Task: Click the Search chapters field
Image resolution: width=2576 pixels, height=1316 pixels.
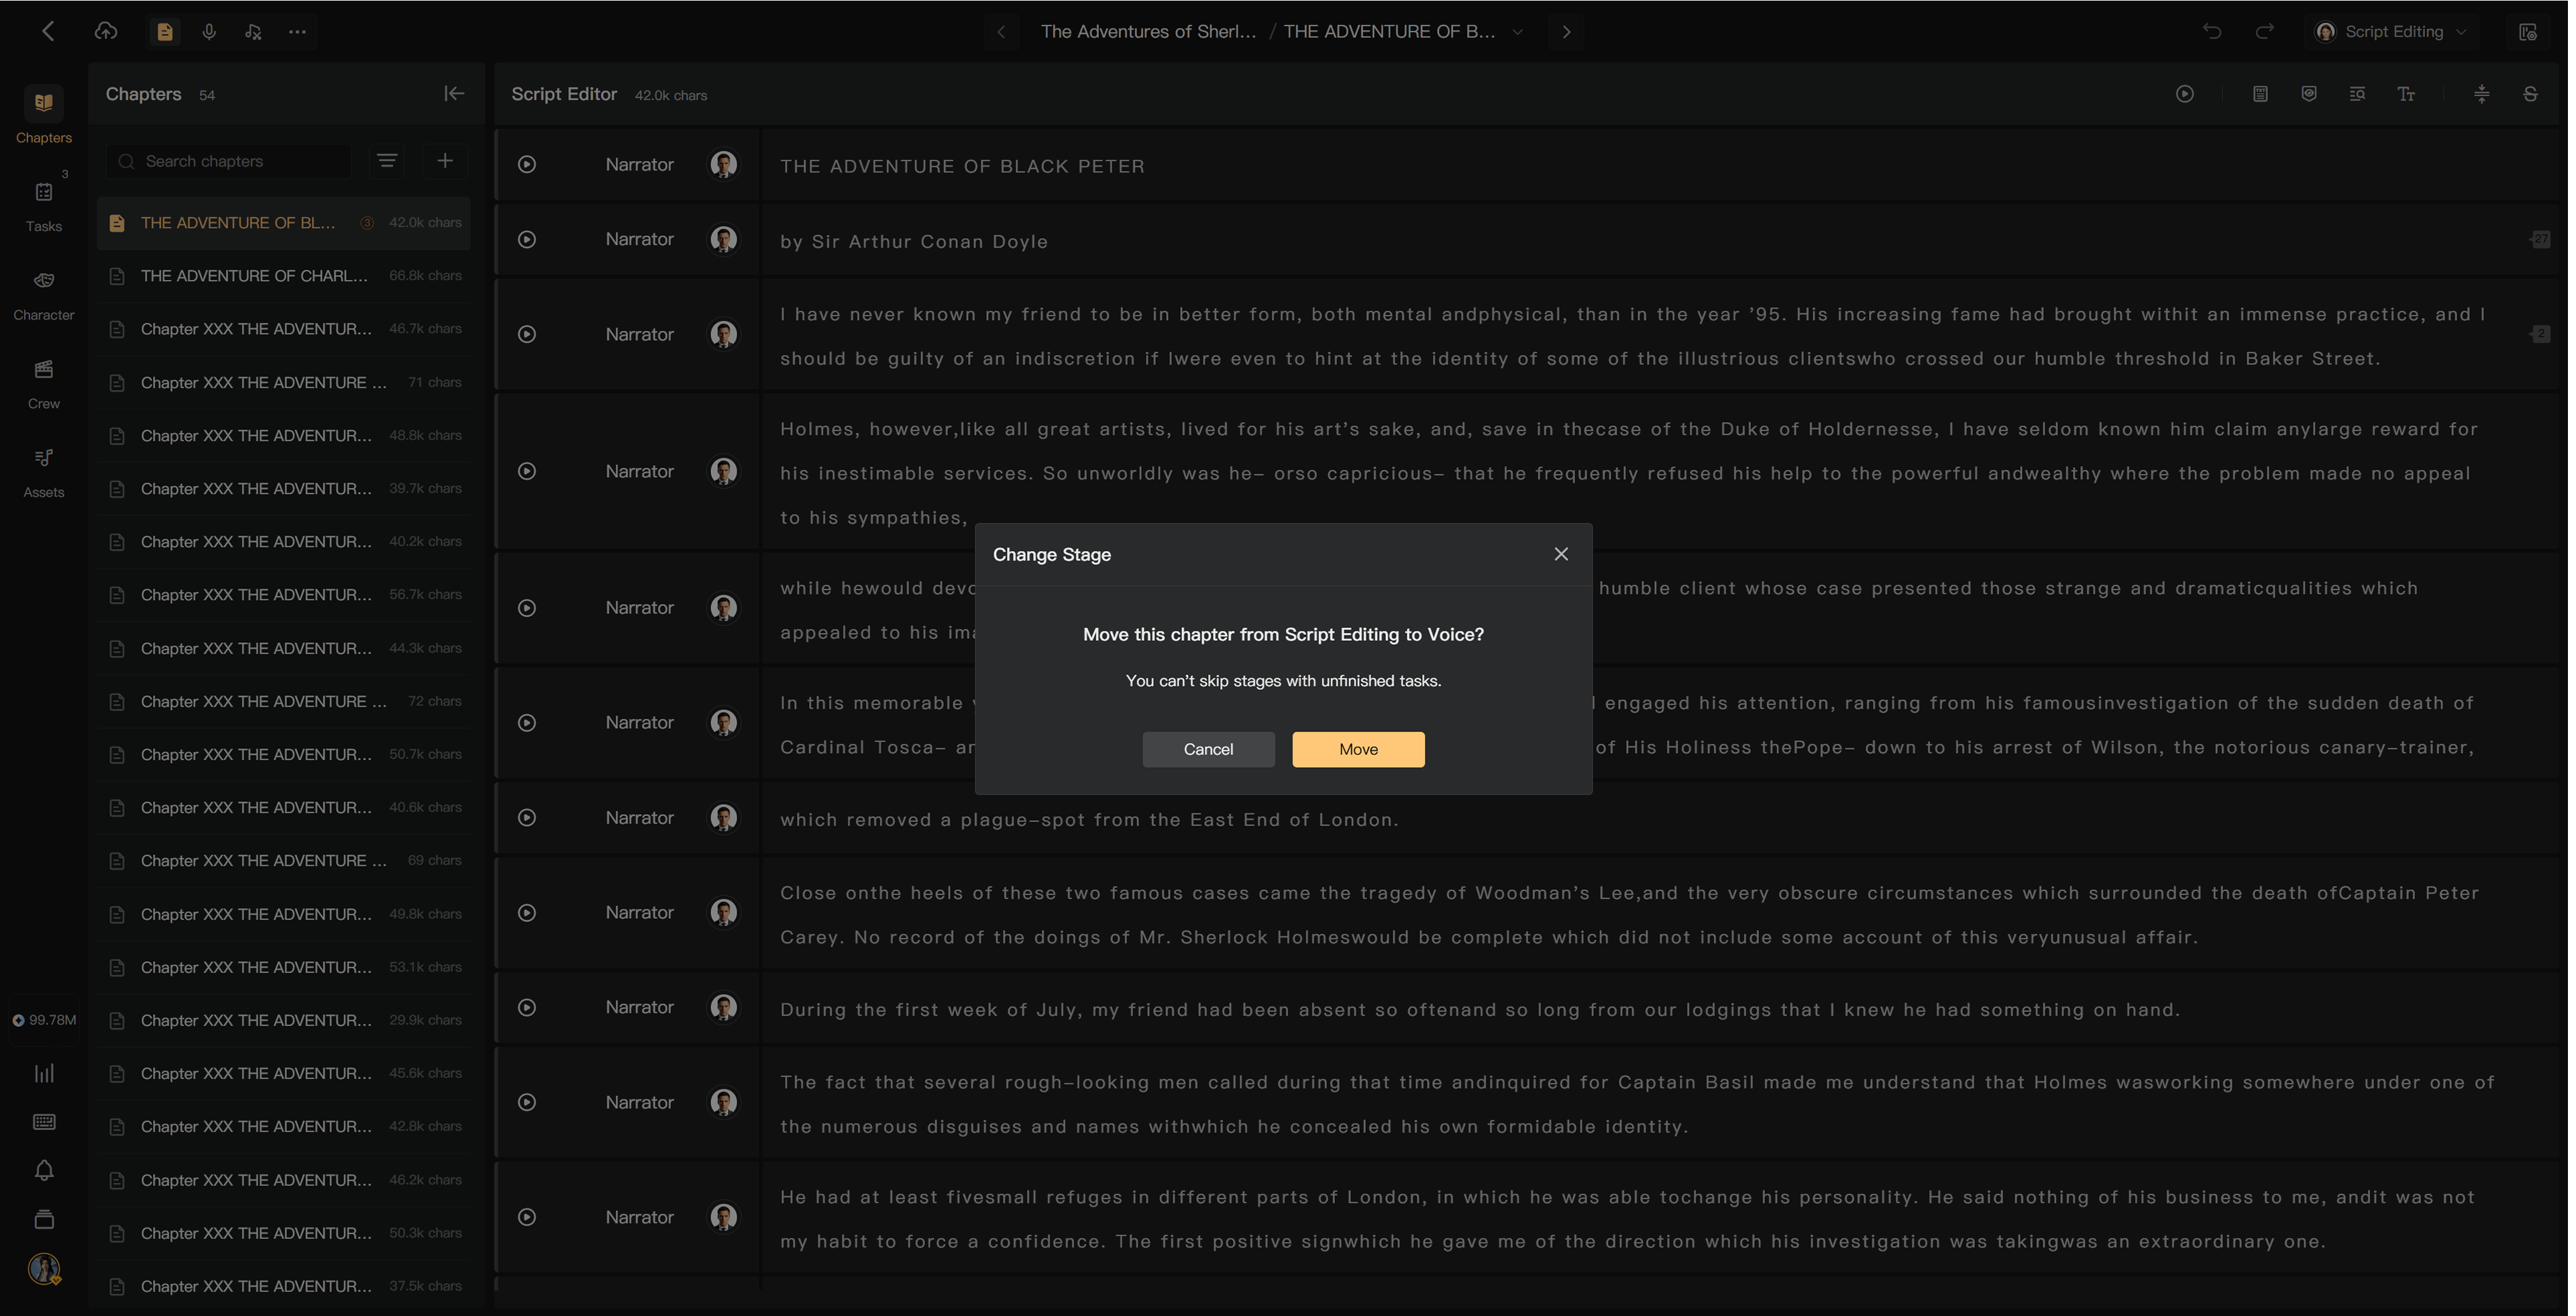Action: 229,161
